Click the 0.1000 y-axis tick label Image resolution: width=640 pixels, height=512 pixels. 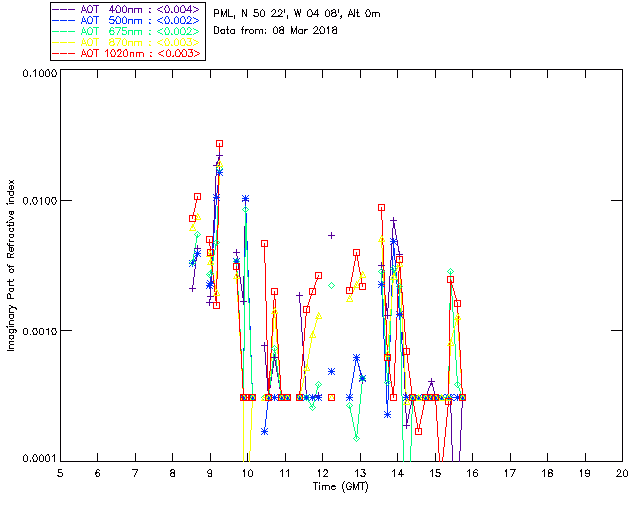click(x=38, y=75)
